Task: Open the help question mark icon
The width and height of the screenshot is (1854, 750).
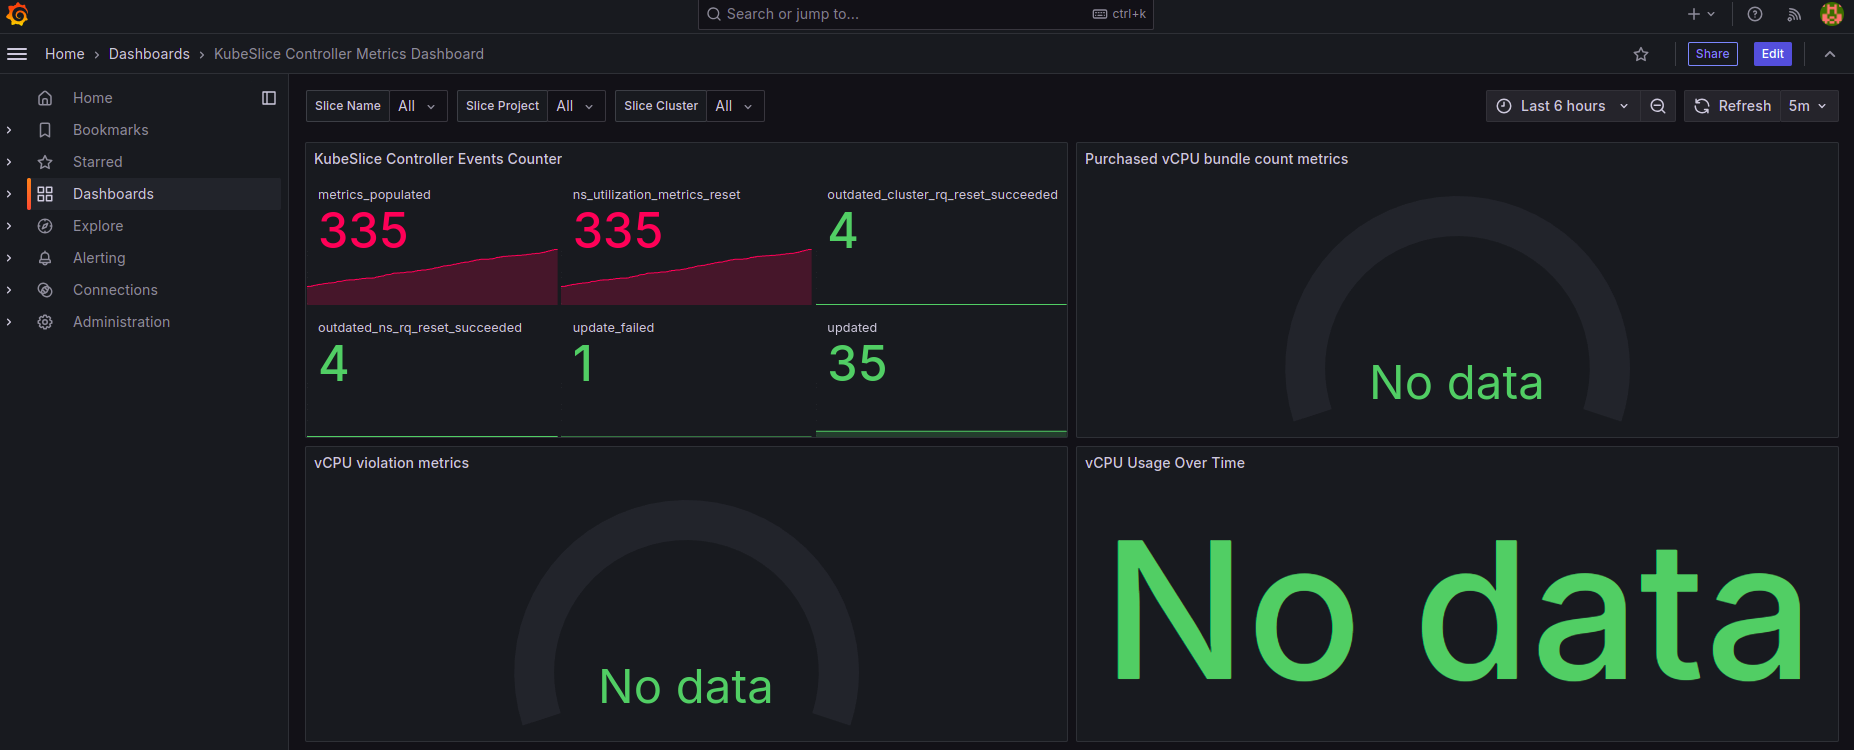Action: tap(1755, 14)
